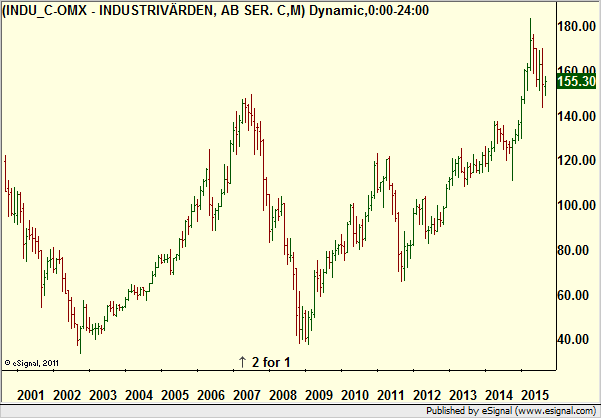Click the 120.00 price axis label
This screenshot has width=601, height=418.
pos(577,161)
